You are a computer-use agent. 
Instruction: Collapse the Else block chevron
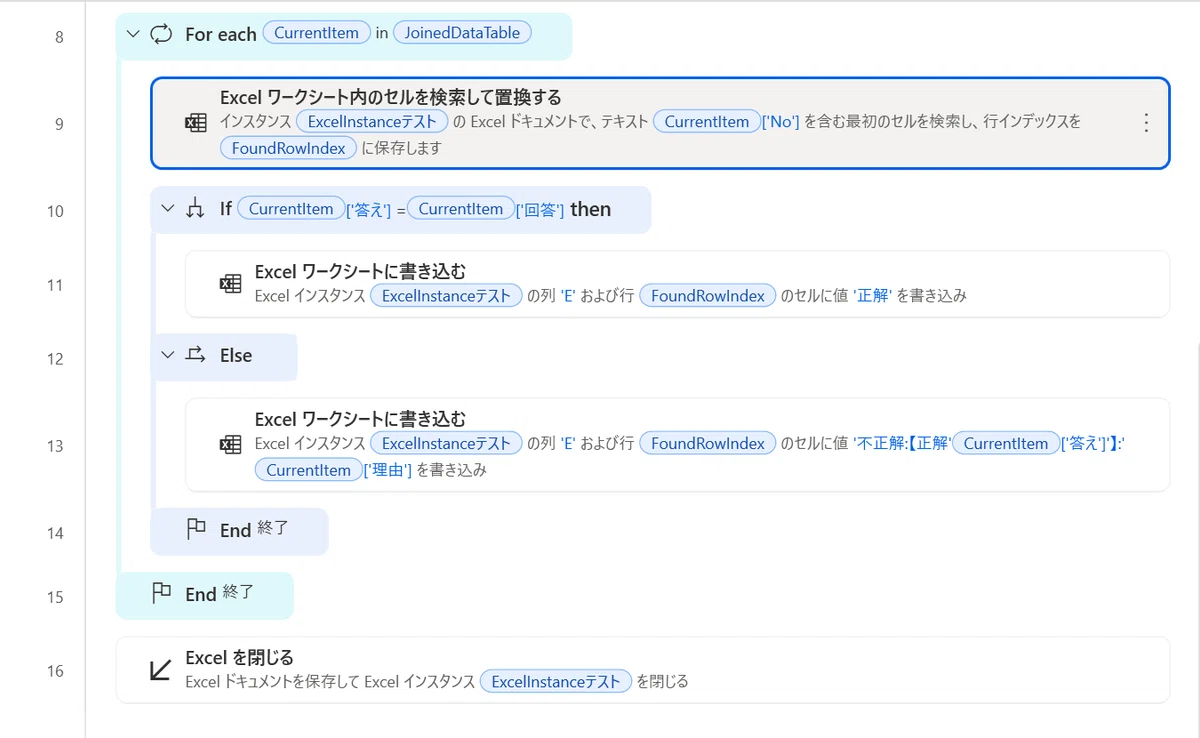coord(168,355)
